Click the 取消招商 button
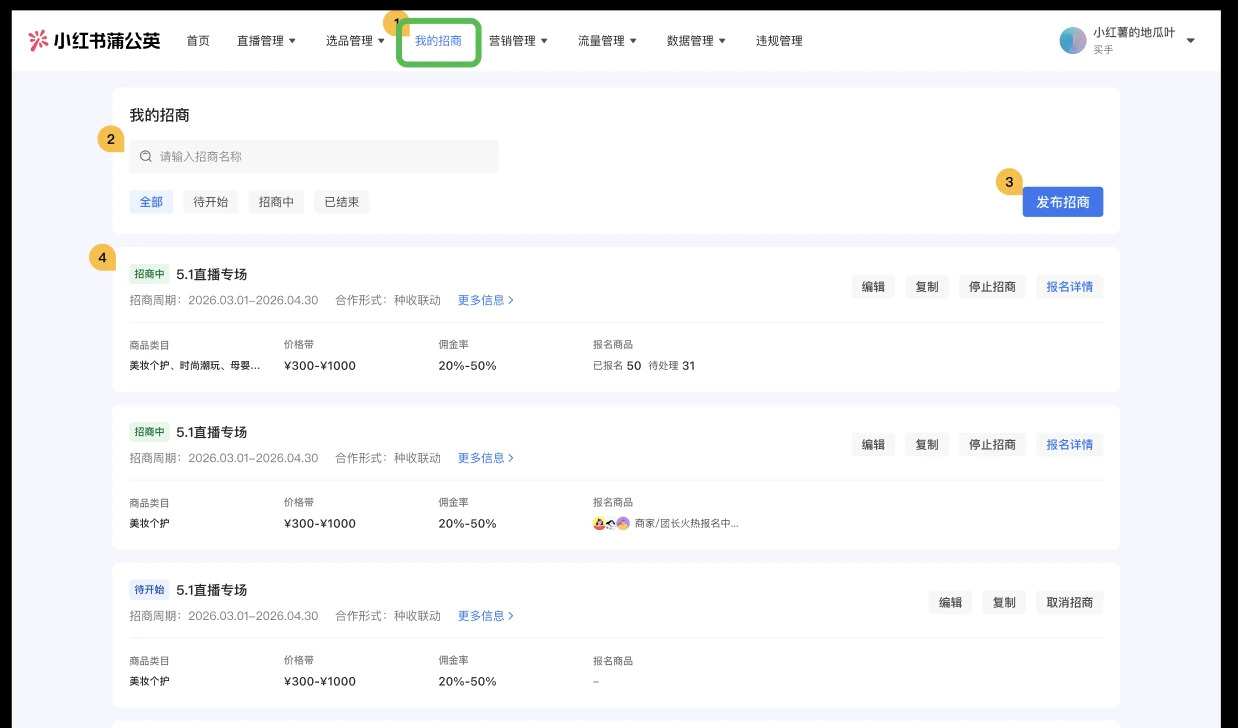Screen dimensions: 1238x728 click(1069, 603)
